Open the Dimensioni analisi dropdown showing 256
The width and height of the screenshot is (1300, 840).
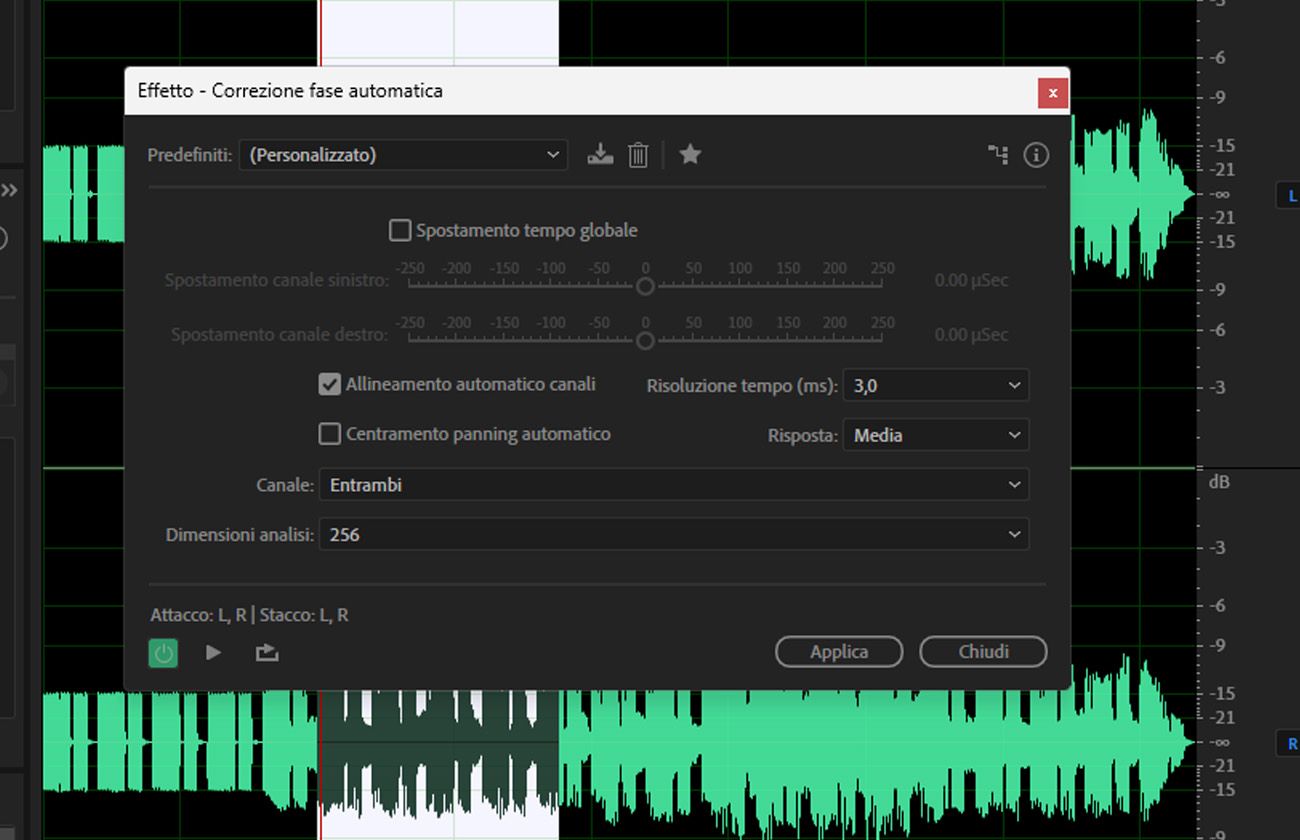click(x=674, y=535)
